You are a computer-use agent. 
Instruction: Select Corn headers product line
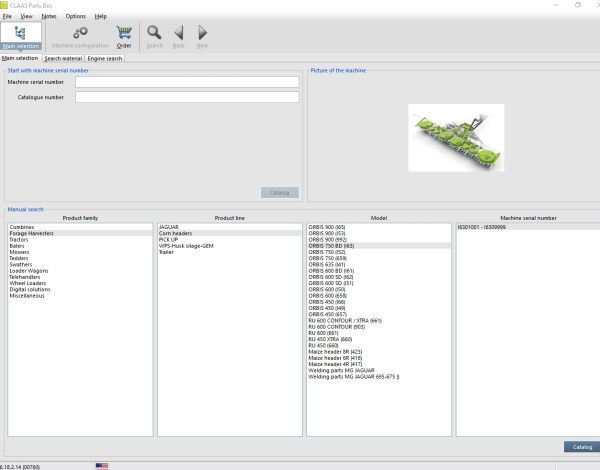point(230,233)
